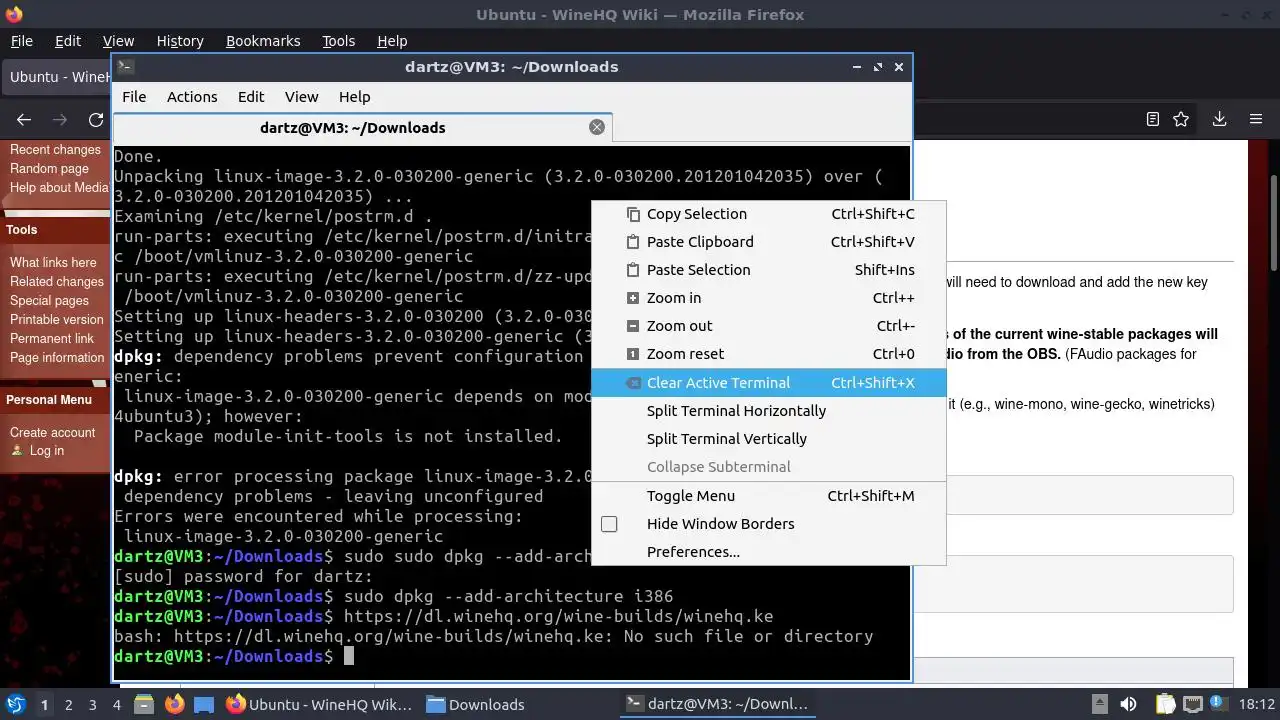Open Firefox Tools menu
The height and width of the screenshot is (720, 1280).
pyautogui.click(x=338, y=41)
